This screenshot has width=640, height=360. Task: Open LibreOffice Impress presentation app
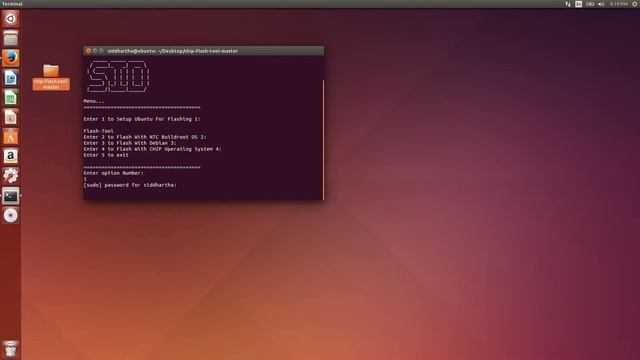[x=11, y=117]
